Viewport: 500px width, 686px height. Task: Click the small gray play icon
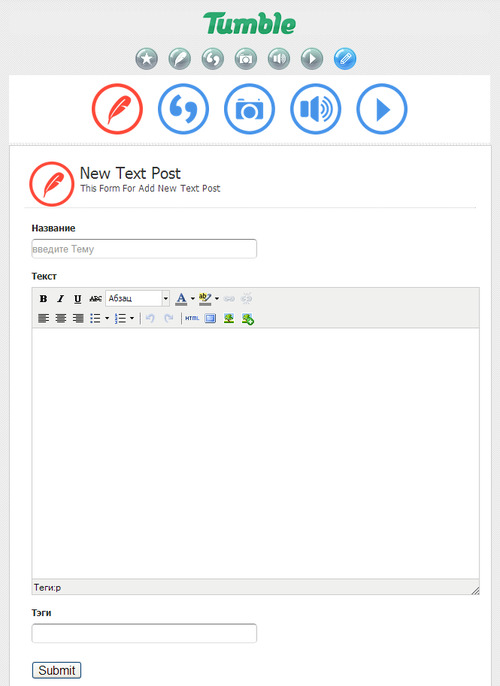click(312, 59)
